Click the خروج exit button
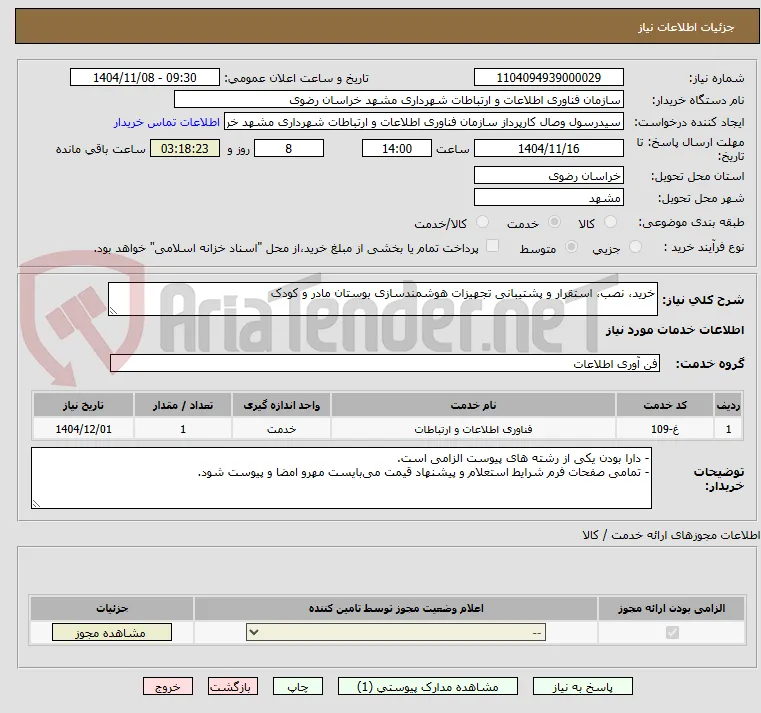The image size is (761, 713). (x=167, y=687)
